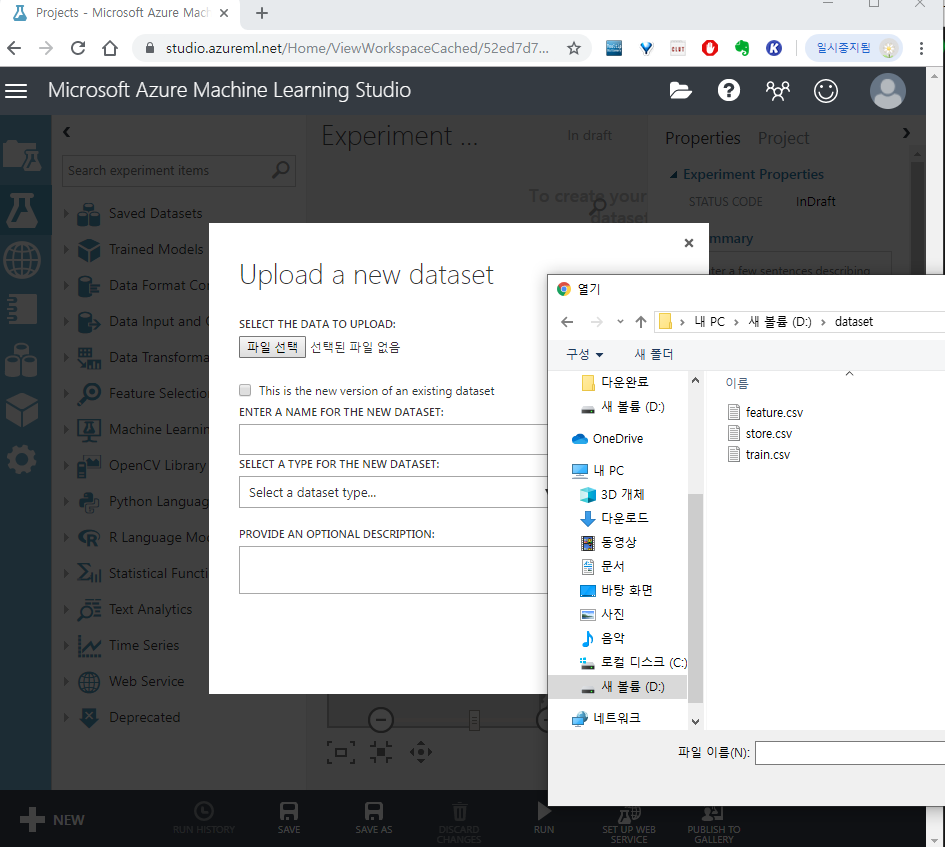Open Datasets icon in left sidebar
945x847 pixels.
coord(22,360)
